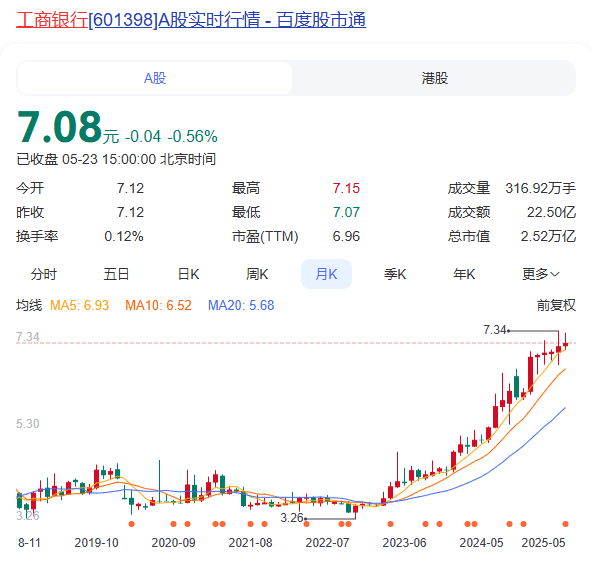This screenshot has width=591, height=562.
Task: Click the 2019-10 date axis label
Action: click(x=96, y=543)
